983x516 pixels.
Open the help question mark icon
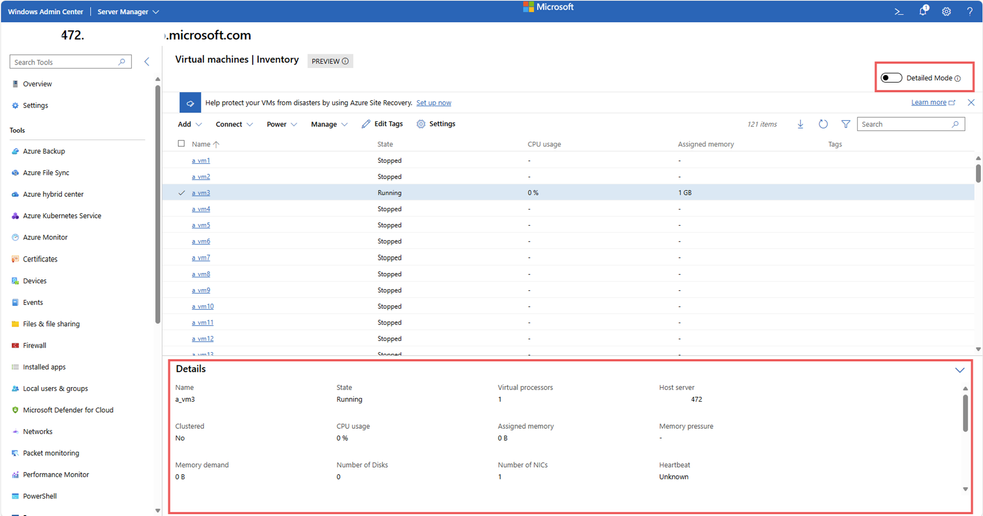pos(969,11)
